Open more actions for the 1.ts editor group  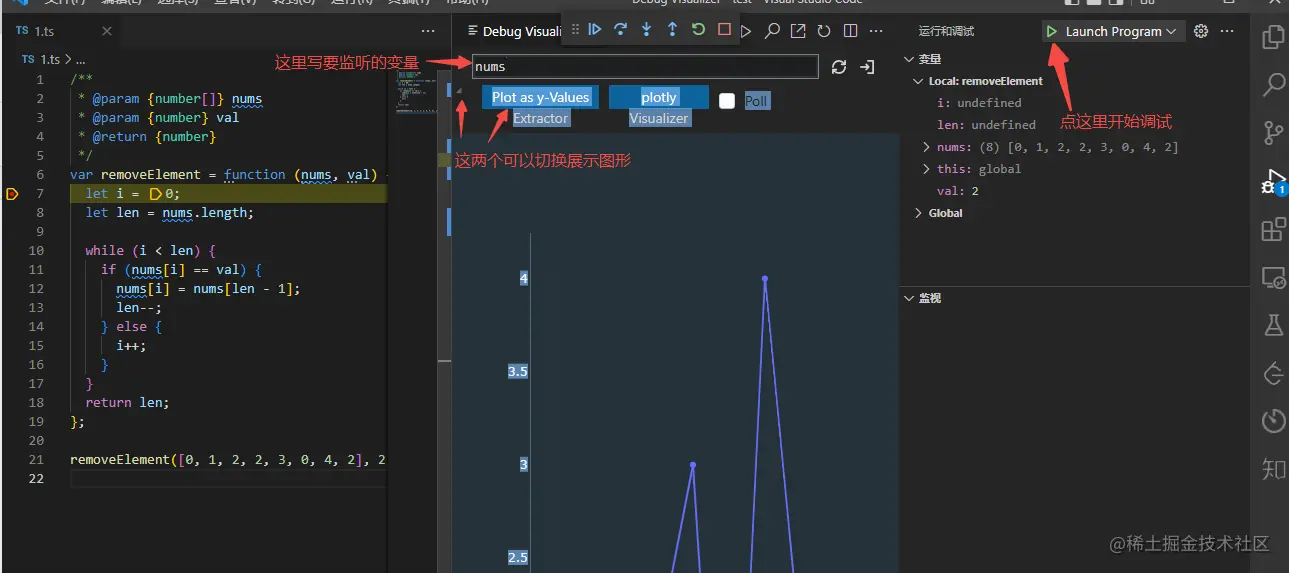[x=428, y=32]
